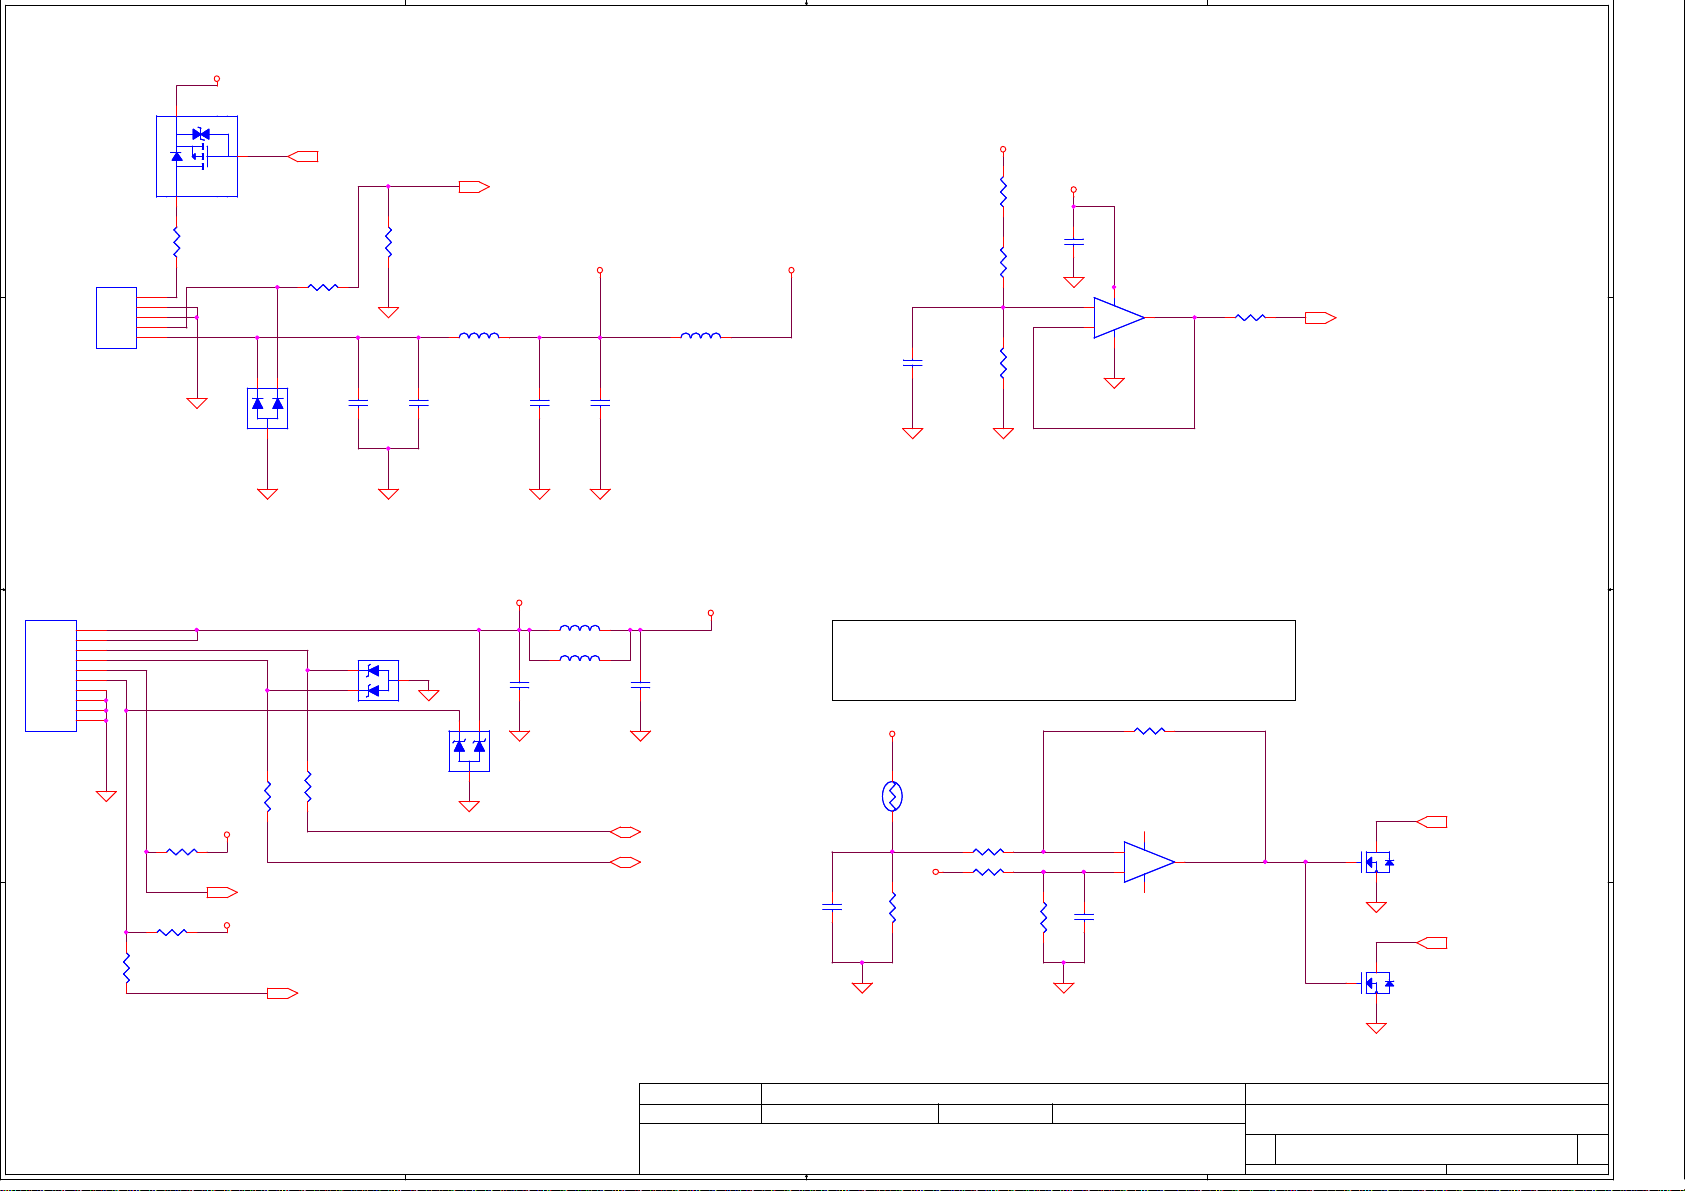The image size is (1685, 1191).
Task: Click the empty note box above thermistor circuit
Action: 1064,660
